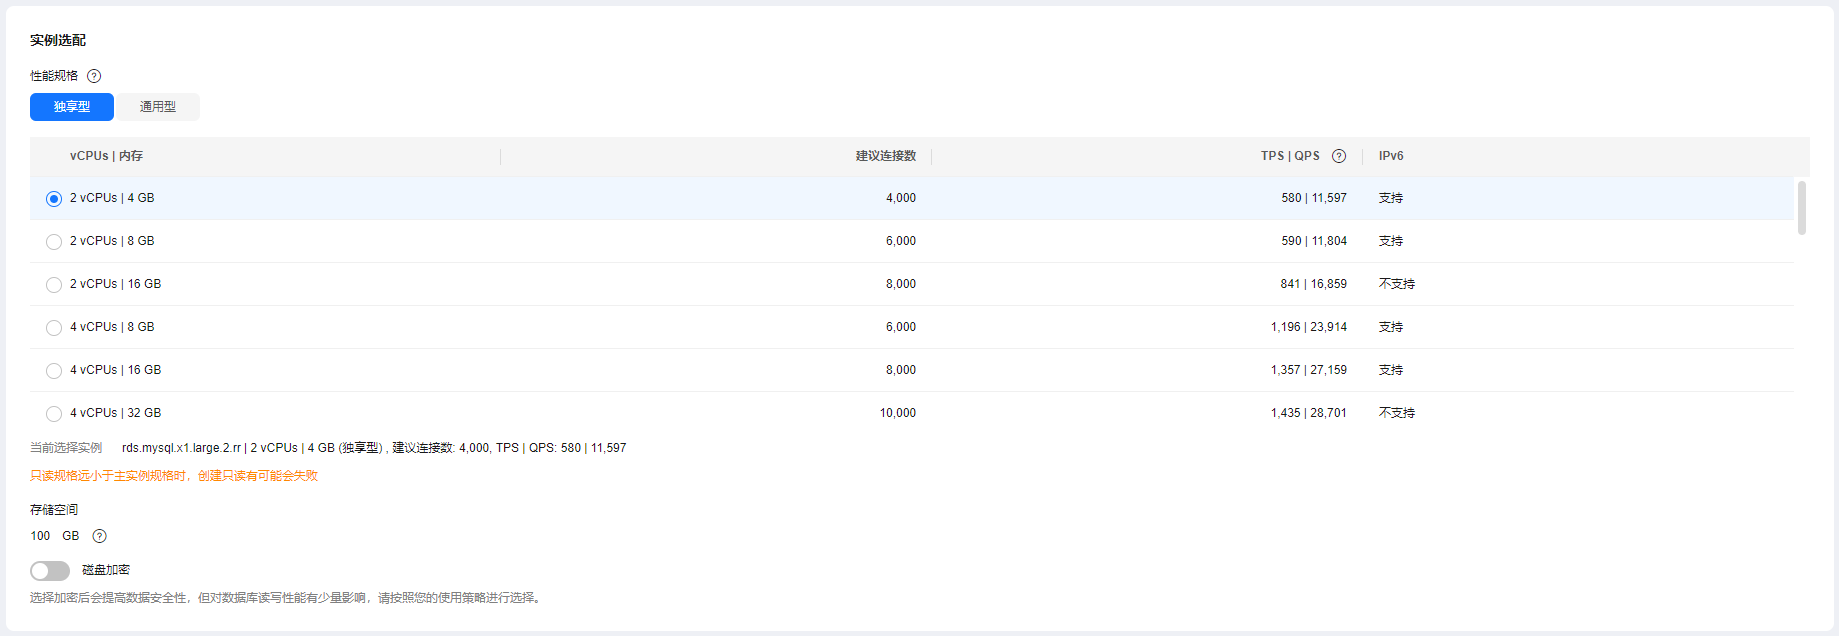The height and width of the screenshot is (636, 1839).
Task: Click the spec table vertical scrollbar
Action: 1802,208
